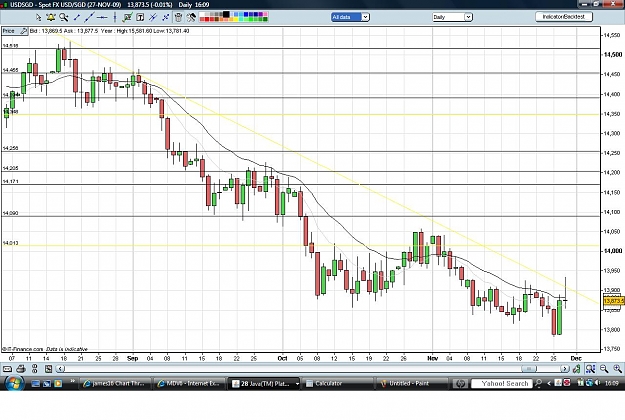Click the printer icon
This screenshot has width=625, height=420.
tap(21, 369)
